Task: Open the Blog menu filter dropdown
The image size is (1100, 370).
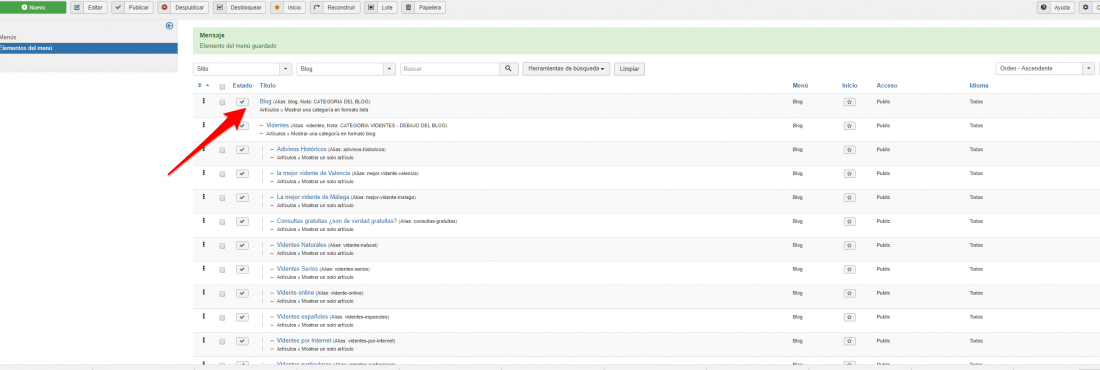Action: click(347, 69)
